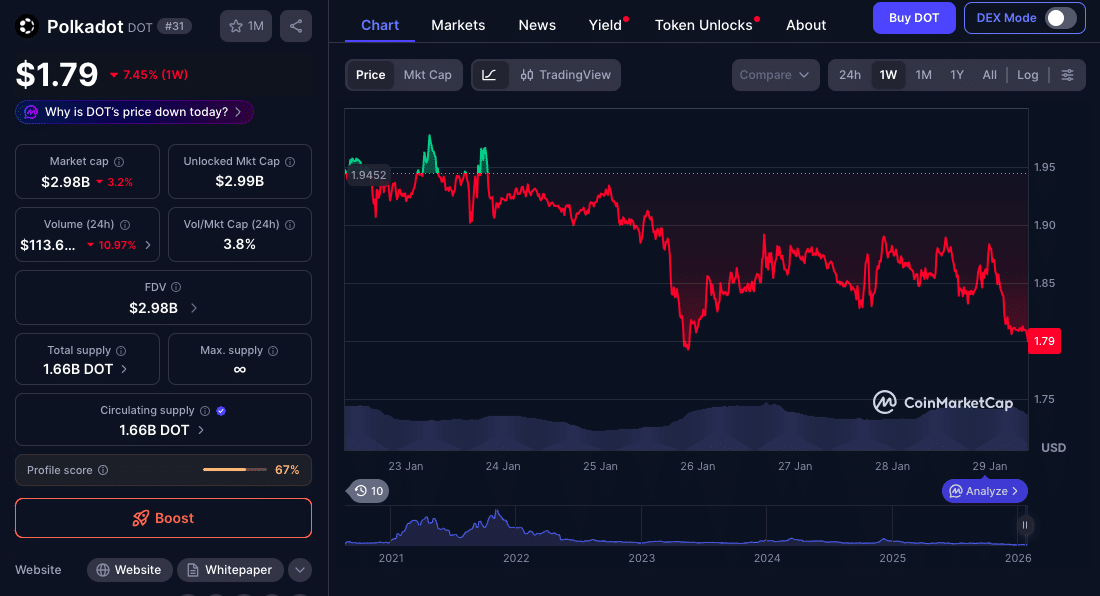Viewport: 1100px width, 596px height.
Task: Click Vol/Mkt Cap (24h) info icon
Action: click(290, 225)
